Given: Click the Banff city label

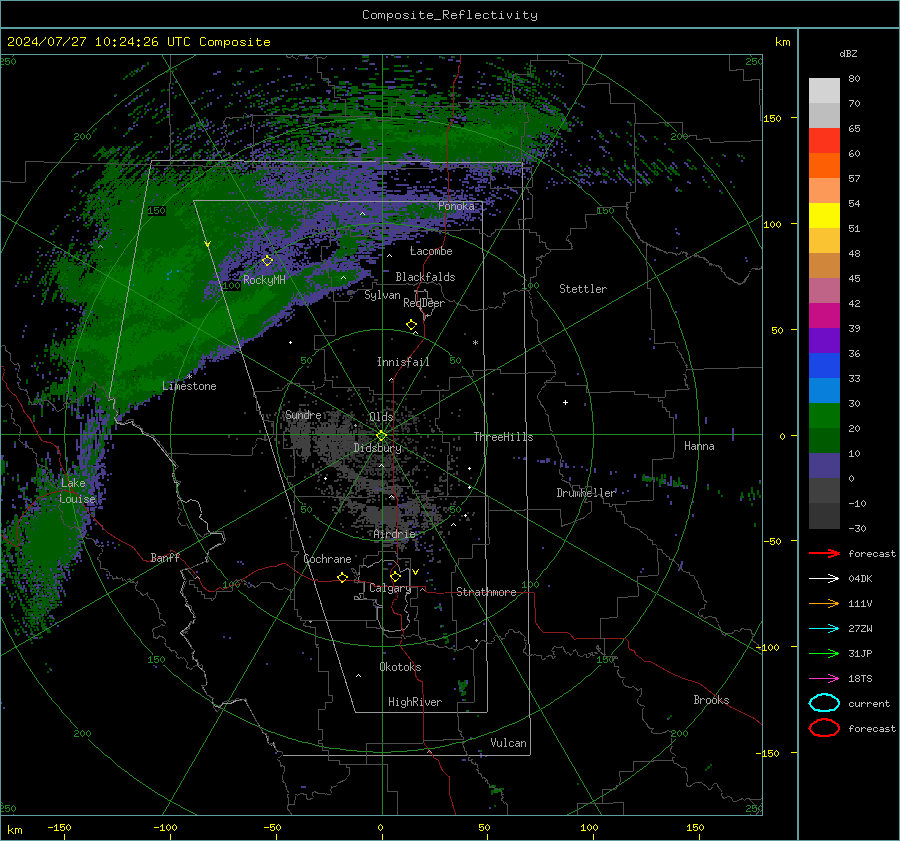Looking at the screenshot, I should tap(165, 558).
